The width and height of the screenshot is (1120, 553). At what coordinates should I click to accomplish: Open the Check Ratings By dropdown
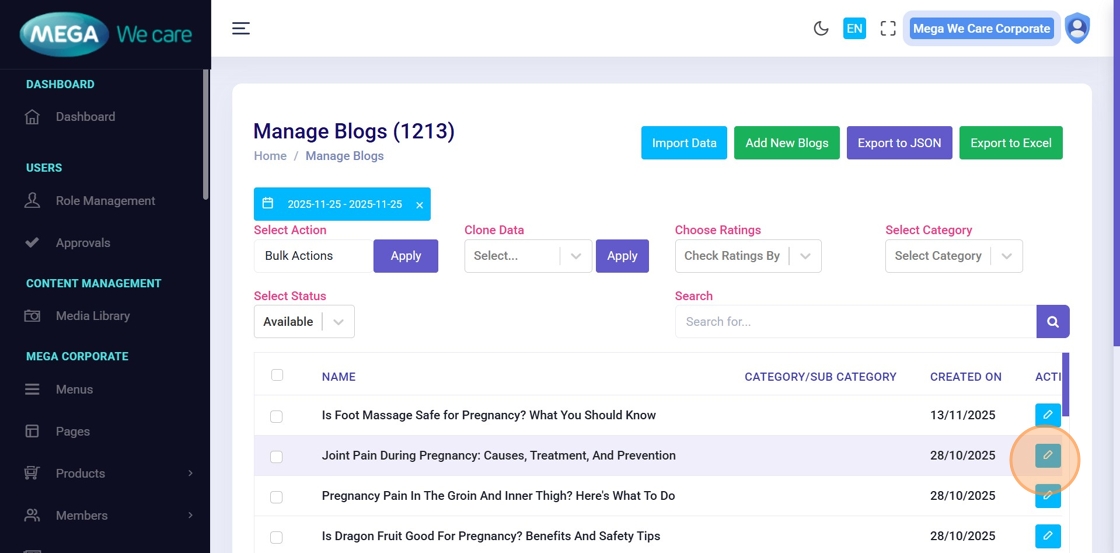pyautogui.click(x=748, y=256)
